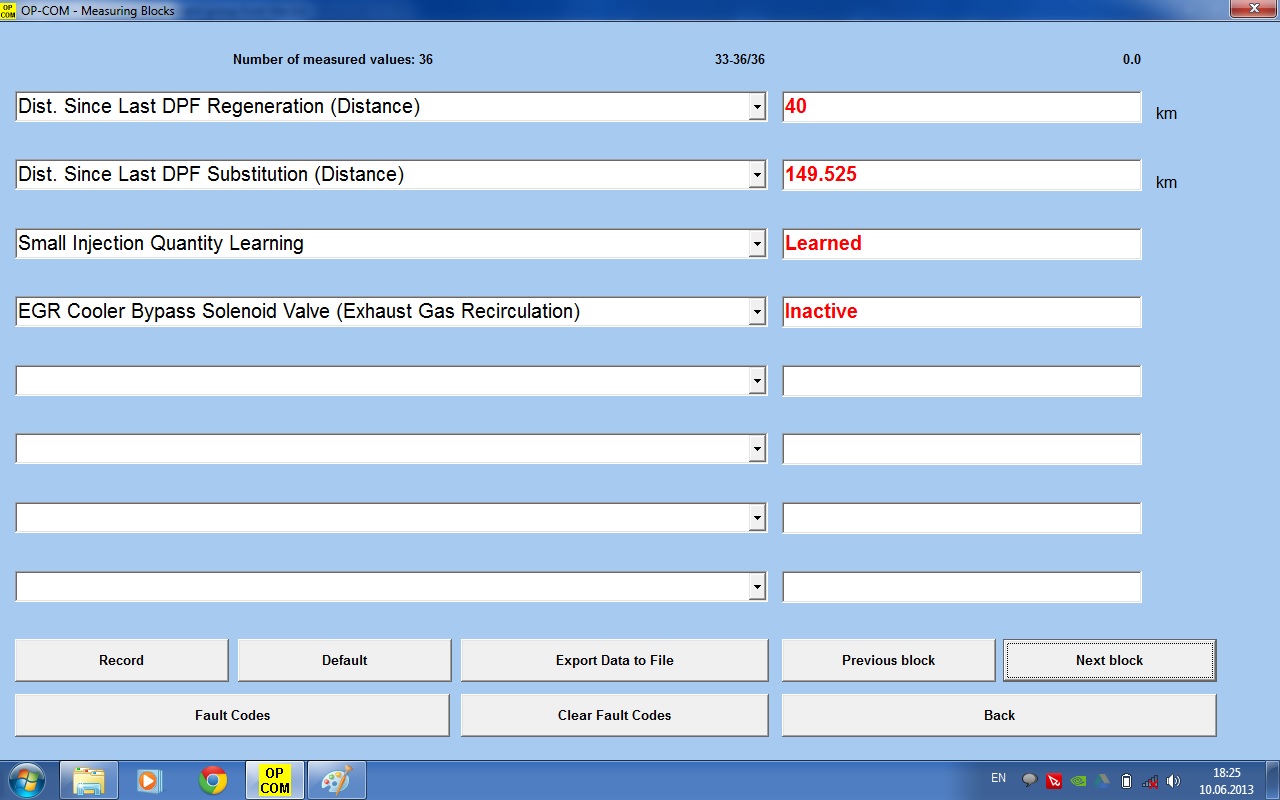Screen dimensions: 1280x800
Task: Click the EN language indicator
Action: [998, 778]
